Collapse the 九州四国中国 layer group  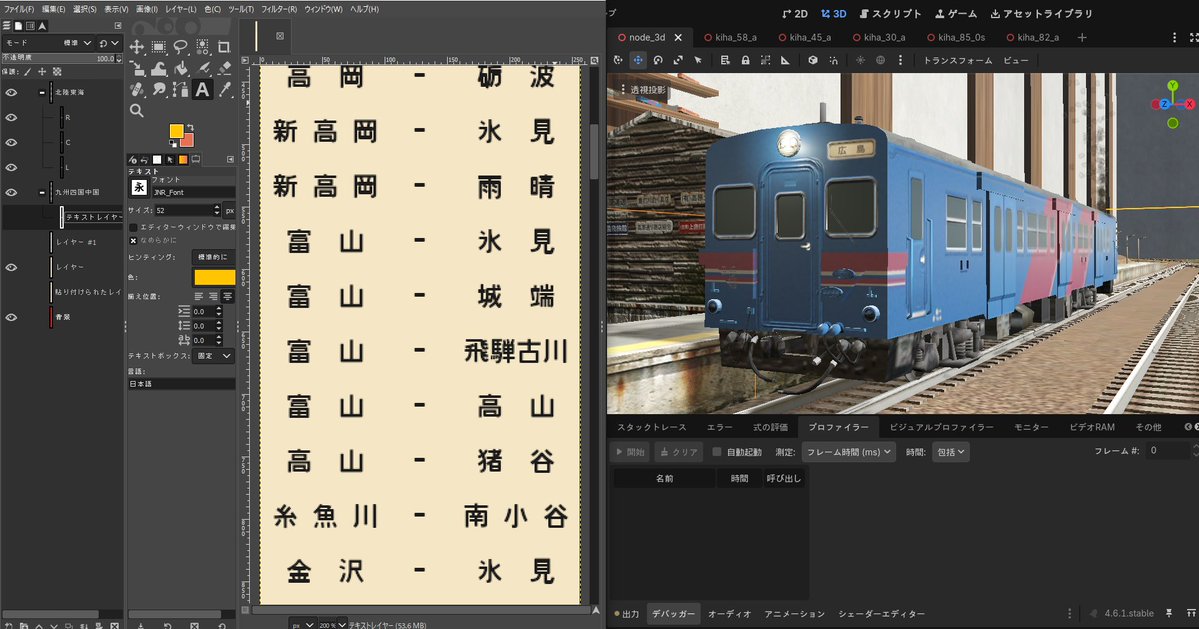[x=42, y=192]
